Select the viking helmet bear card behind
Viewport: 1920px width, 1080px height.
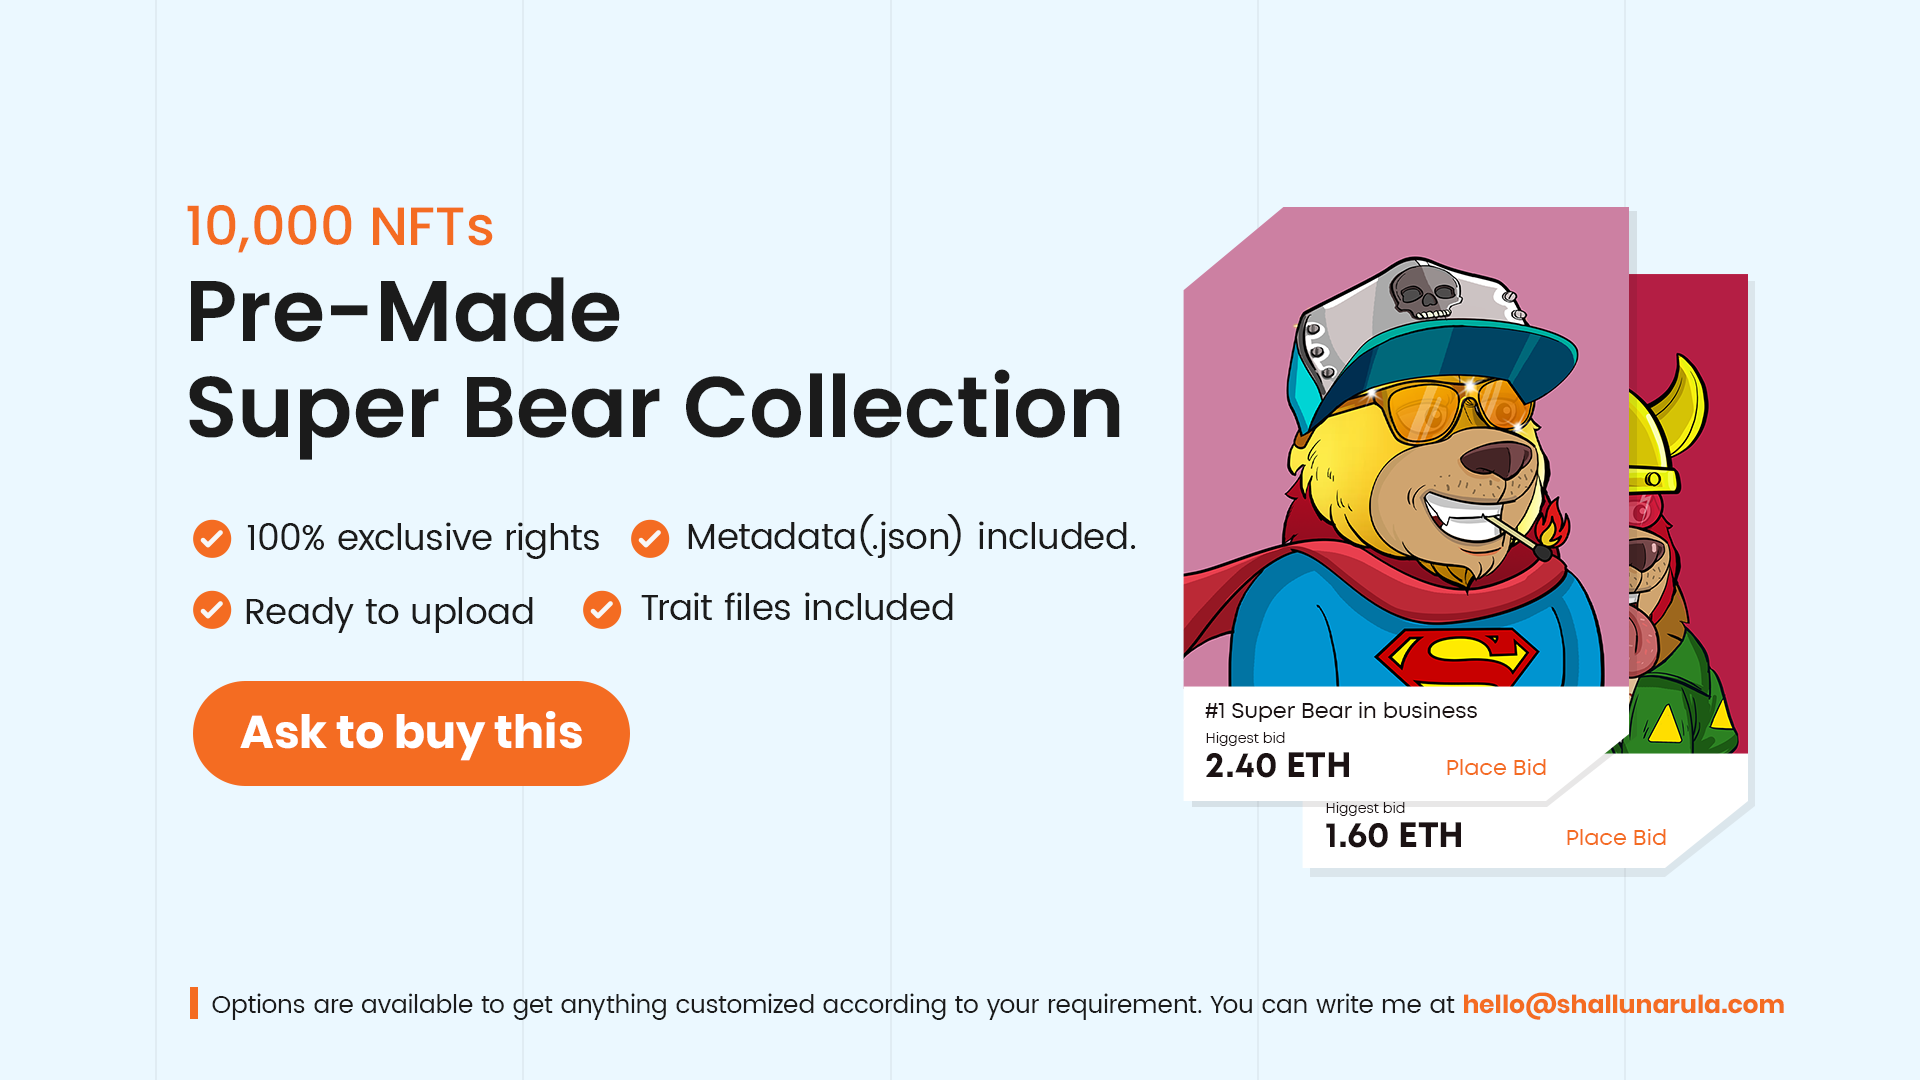click(1688, 513)
